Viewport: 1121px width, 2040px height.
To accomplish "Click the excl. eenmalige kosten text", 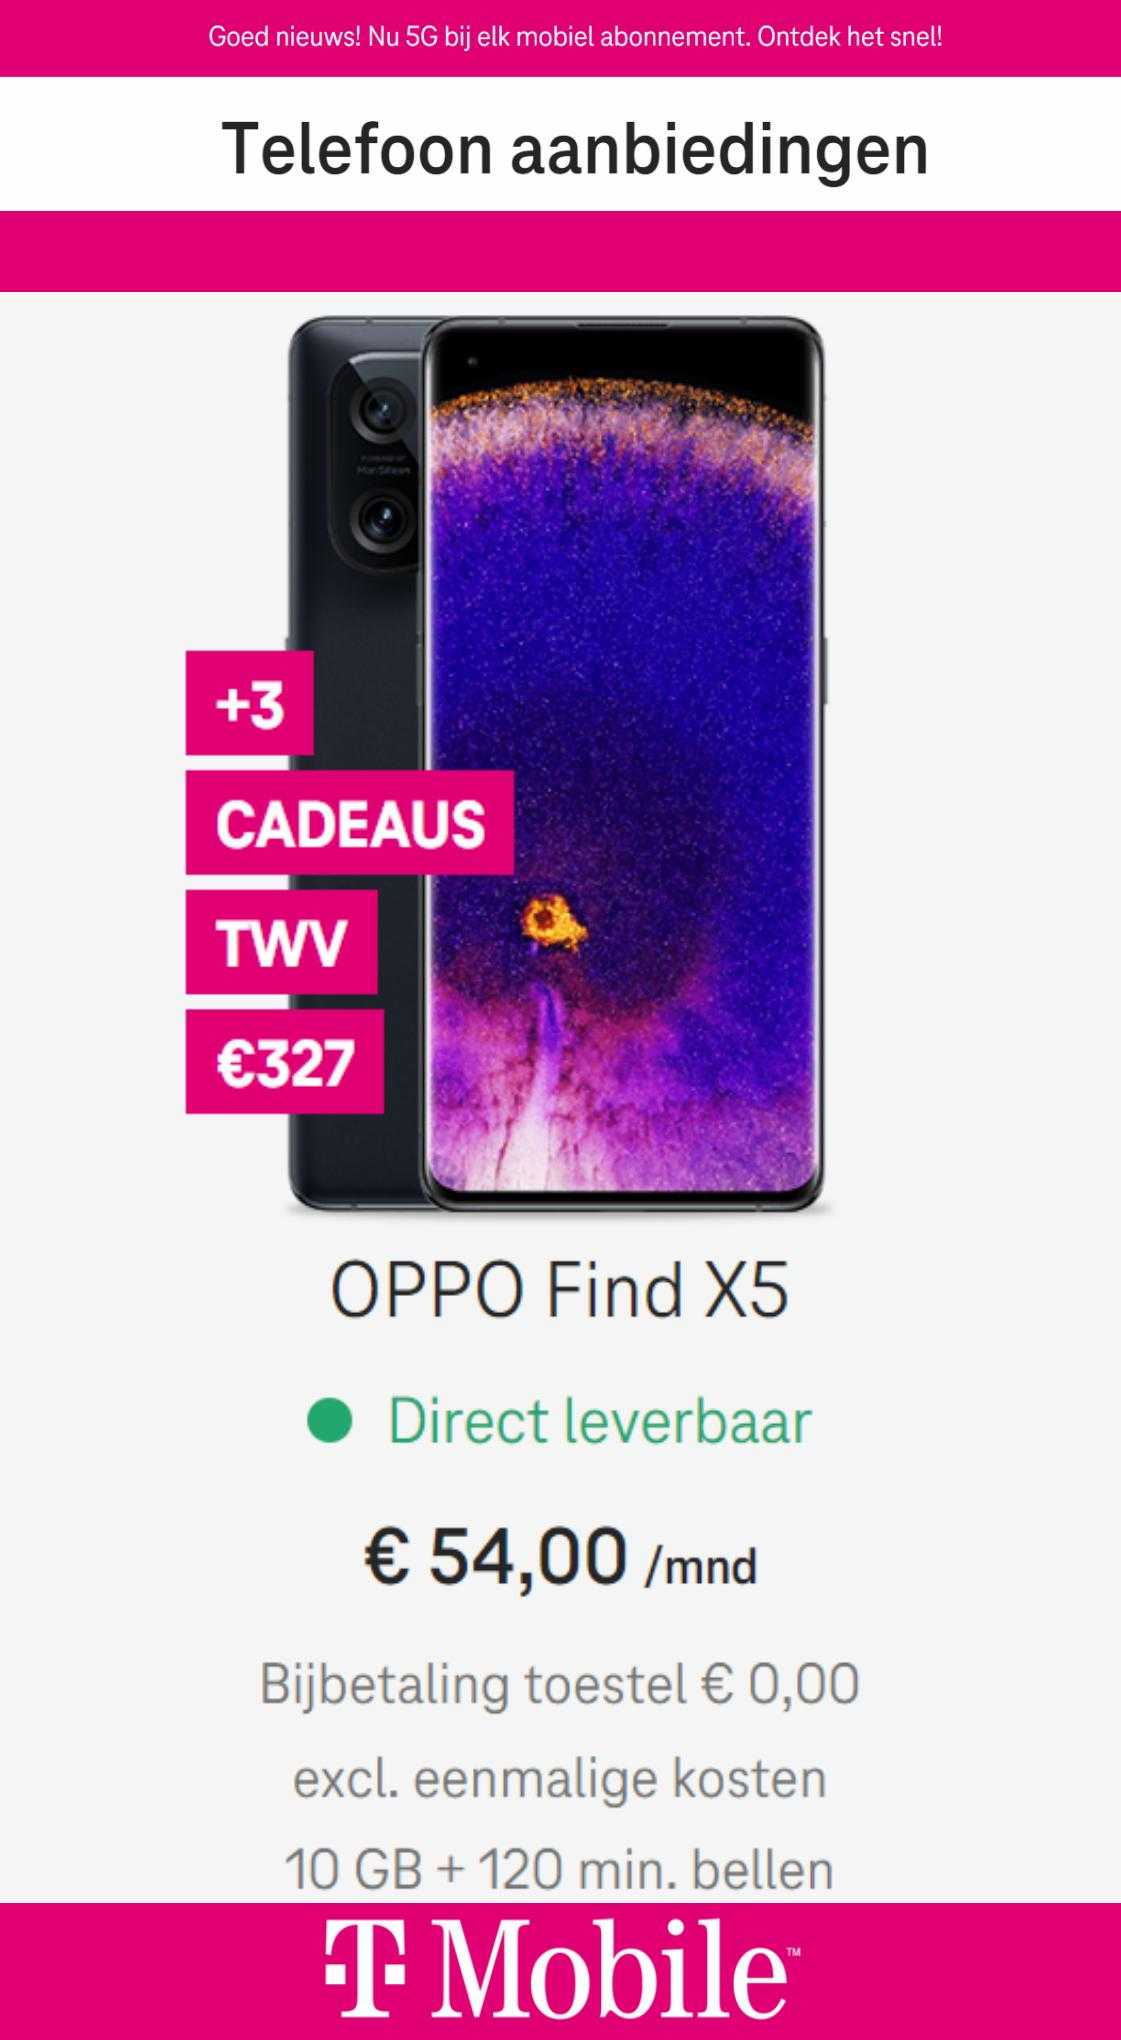I will pos(560,1779).
